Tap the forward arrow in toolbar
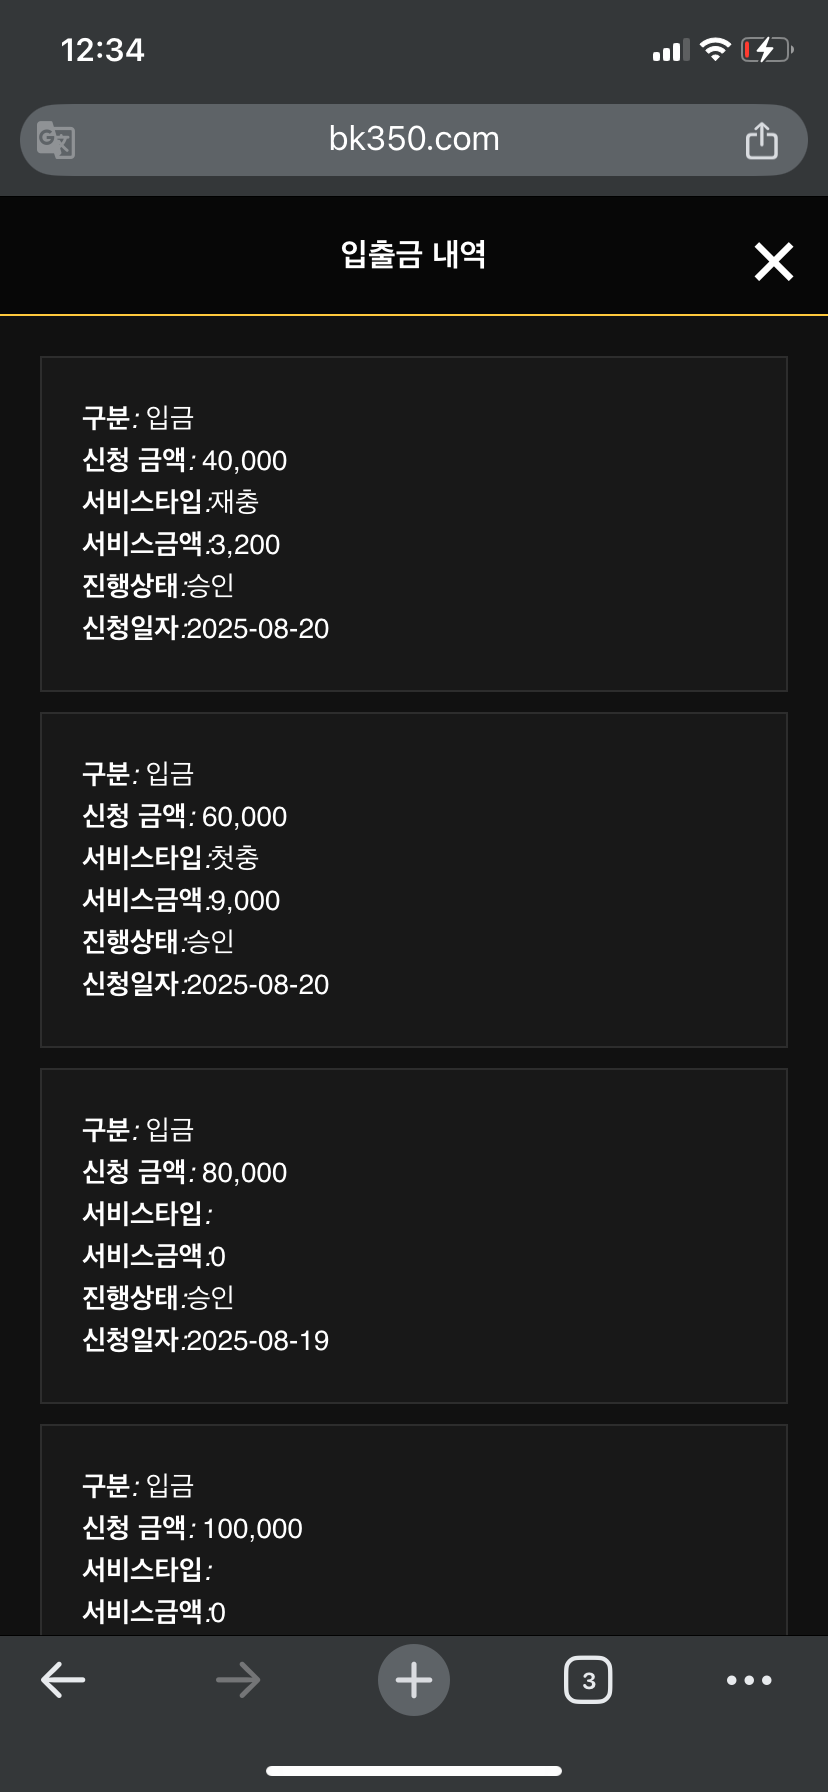Viewport: 828px width, 1792px height. [238, 1680]
